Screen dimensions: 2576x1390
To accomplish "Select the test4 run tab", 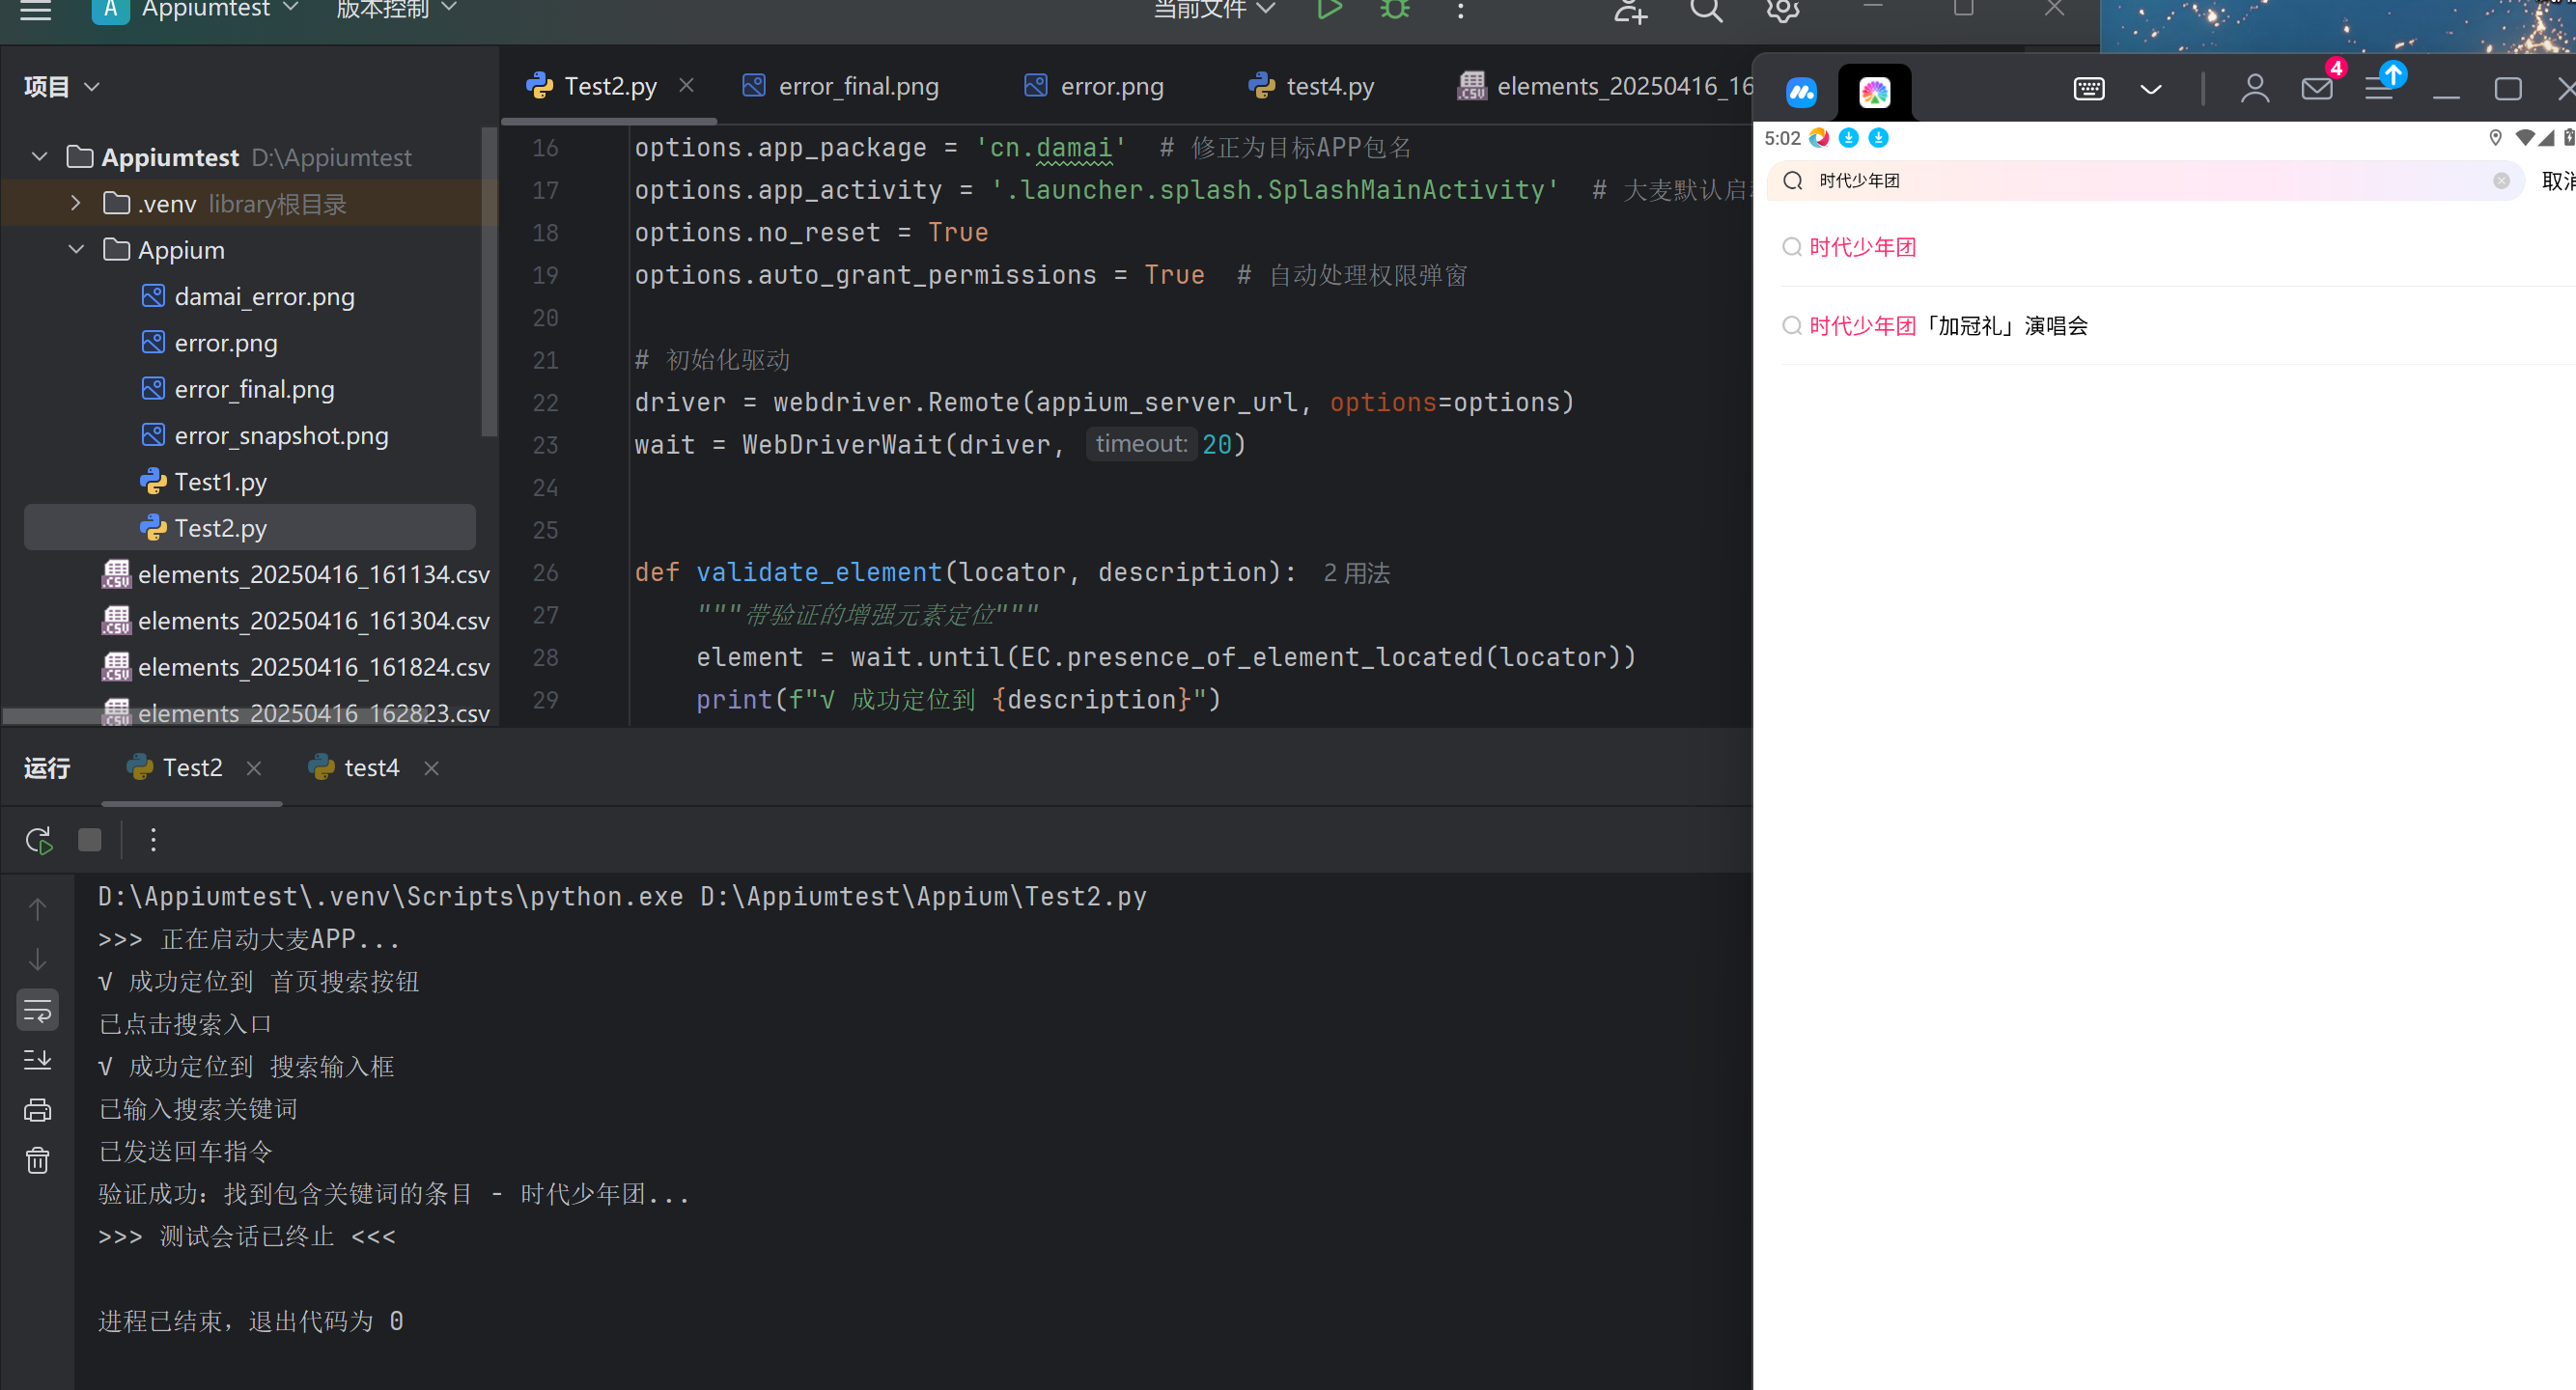I will pos(370,767).
